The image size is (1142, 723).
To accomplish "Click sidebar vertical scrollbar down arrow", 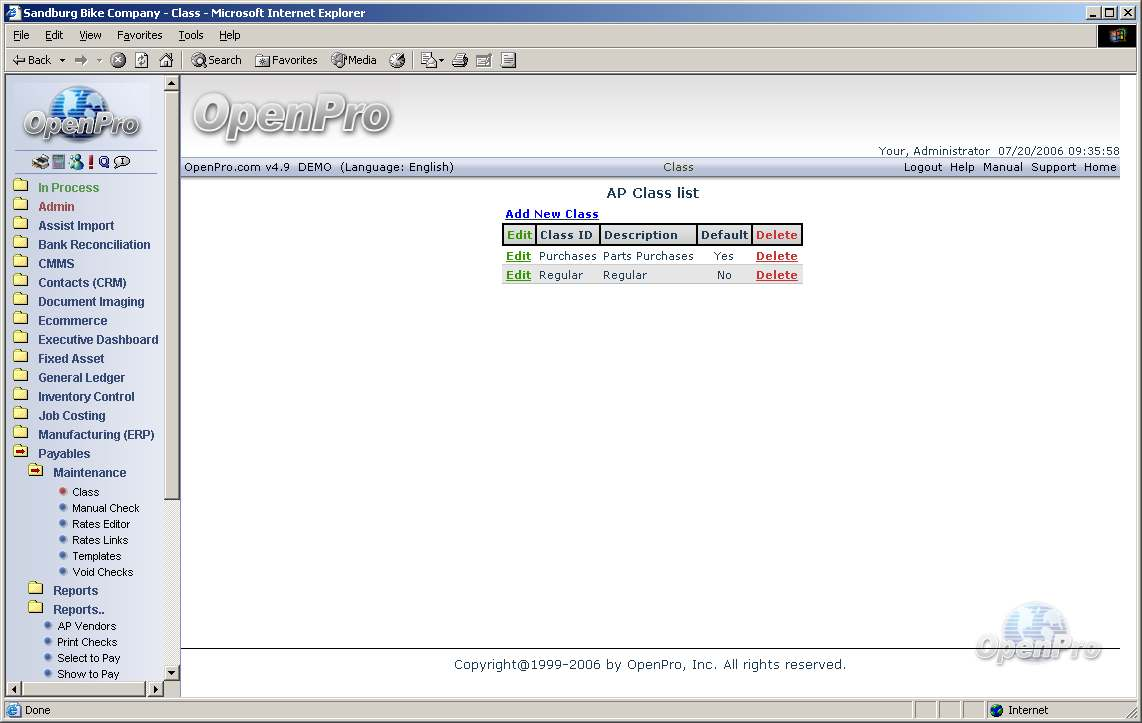I will pos(171,673).
